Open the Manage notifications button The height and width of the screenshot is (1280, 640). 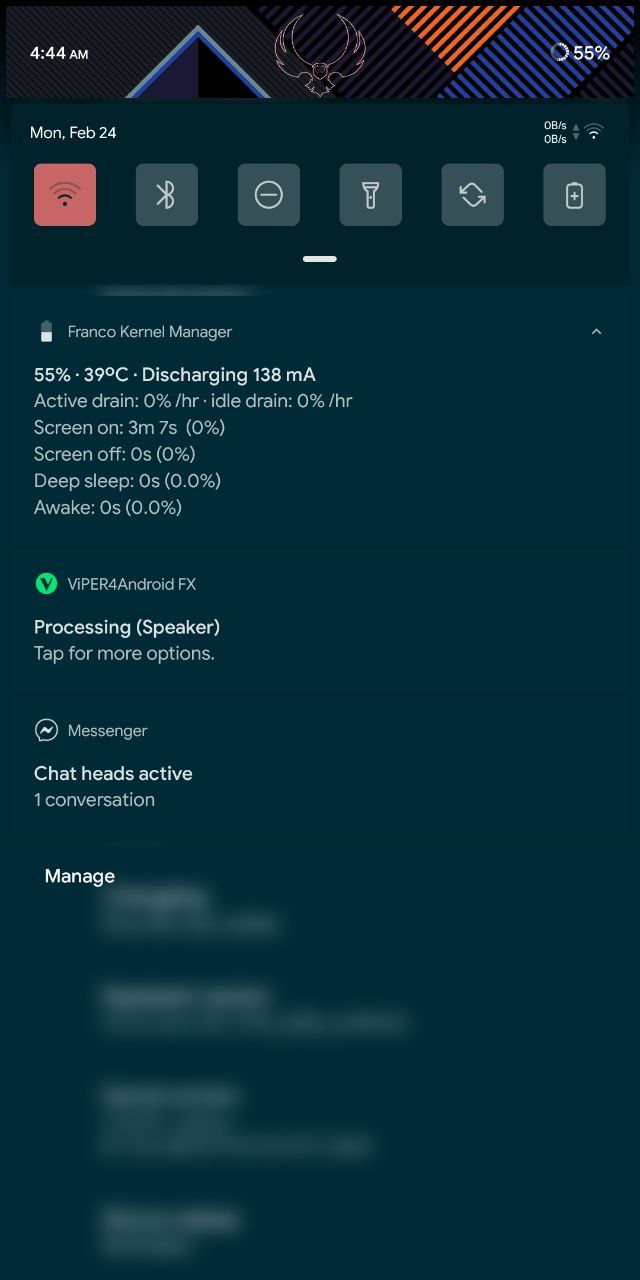[x=80, y=876]
